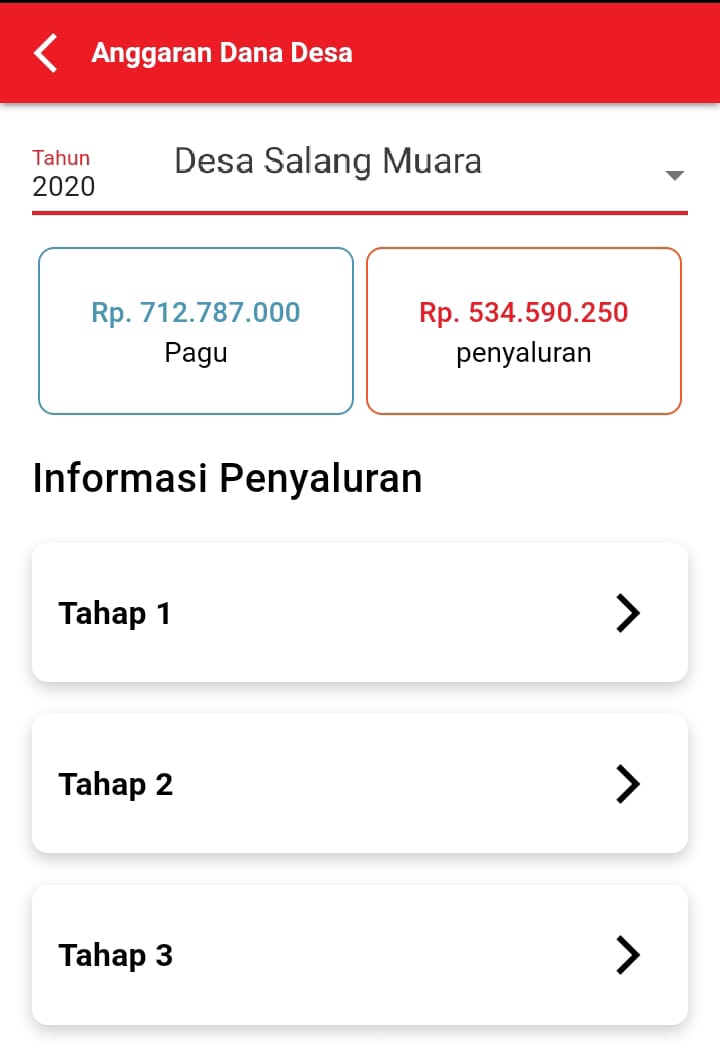Screen dimensions: 720x1052
Task: Click the Anggaran Dana Desa title
Action: tap(222, 53)
